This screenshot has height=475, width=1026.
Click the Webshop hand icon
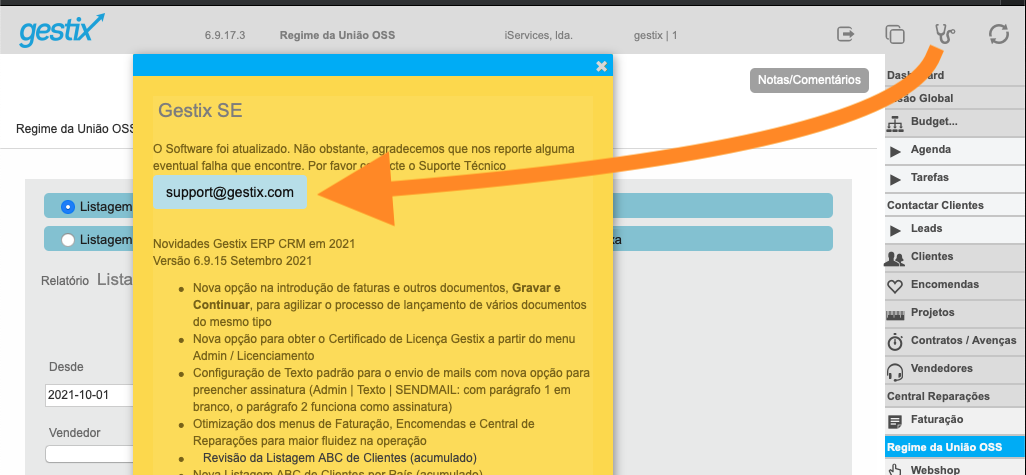click(x=894, y=469)
